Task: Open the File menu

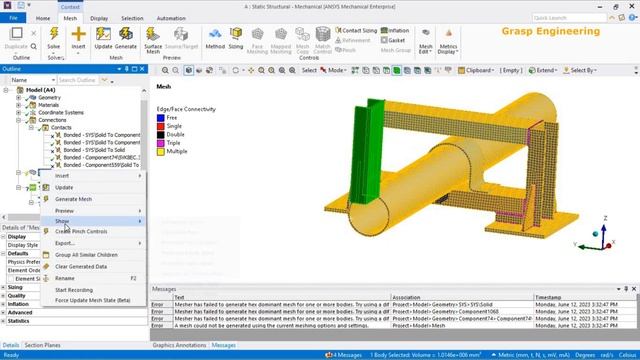Action: click(x=13, y=18)
